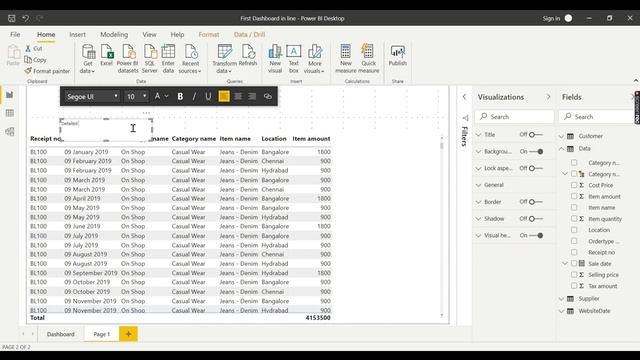Publish the report

[398, 55]
